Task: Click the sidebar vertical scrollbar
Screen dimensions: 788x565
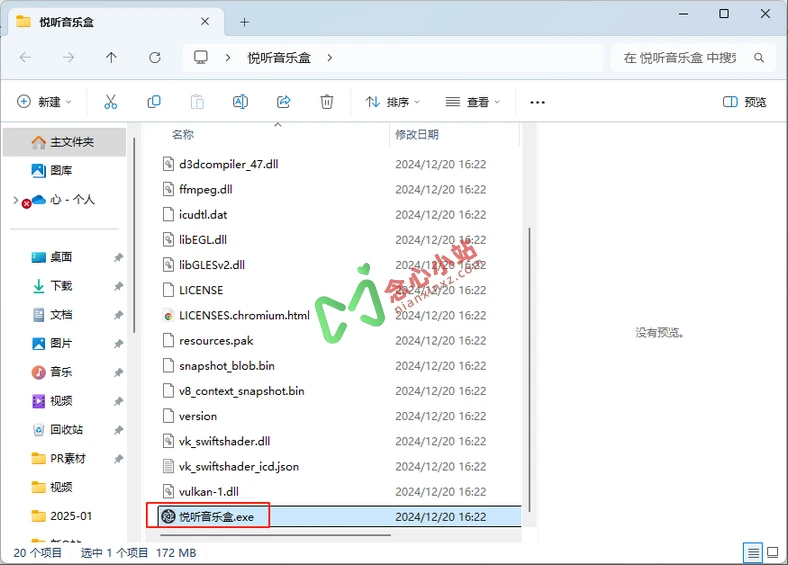Action: [x=134, y=235]
